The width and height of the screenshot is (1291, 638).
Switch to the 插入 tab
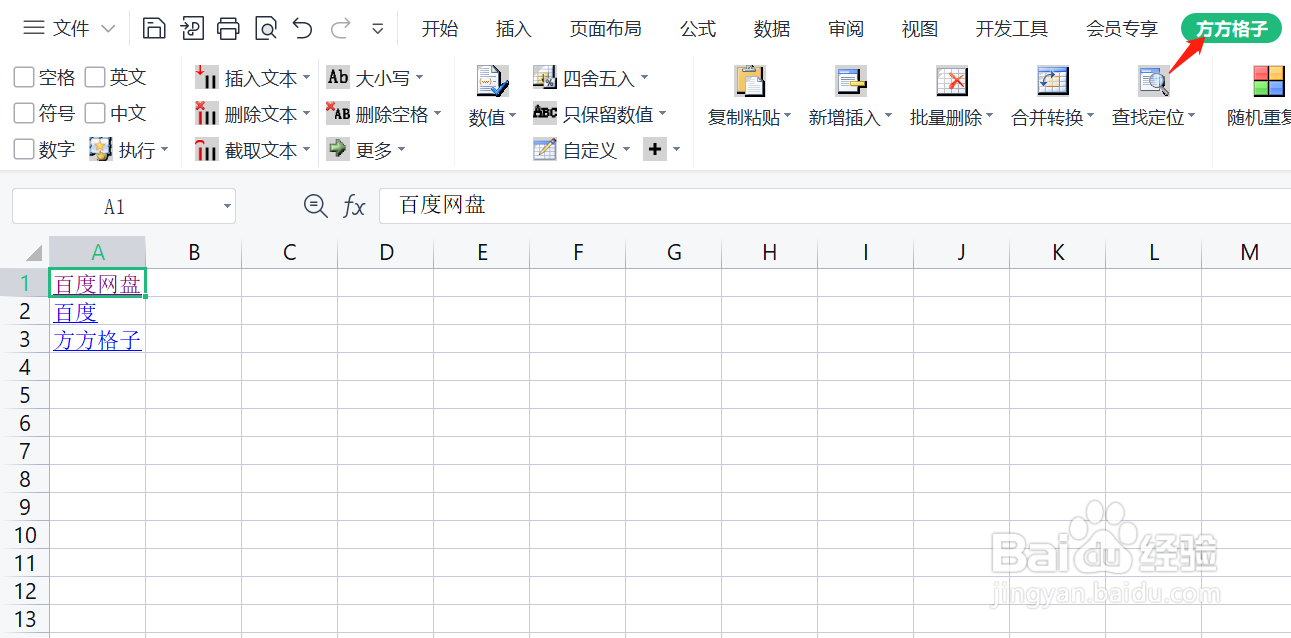pos(514,29)
